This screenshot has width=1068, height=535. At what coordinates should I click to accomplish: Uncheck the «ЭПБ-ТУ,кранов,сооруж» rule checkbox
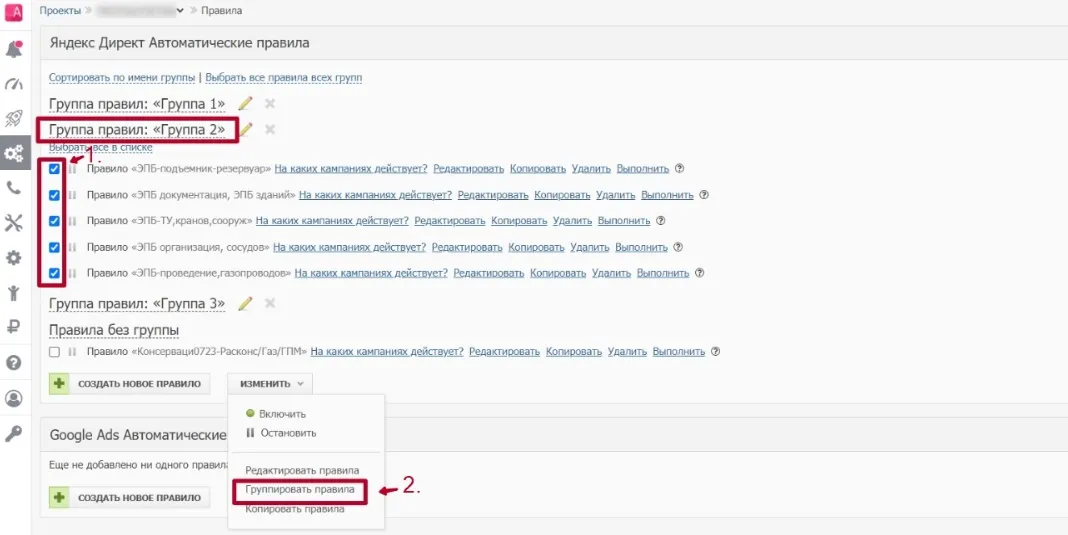point(54,221)
